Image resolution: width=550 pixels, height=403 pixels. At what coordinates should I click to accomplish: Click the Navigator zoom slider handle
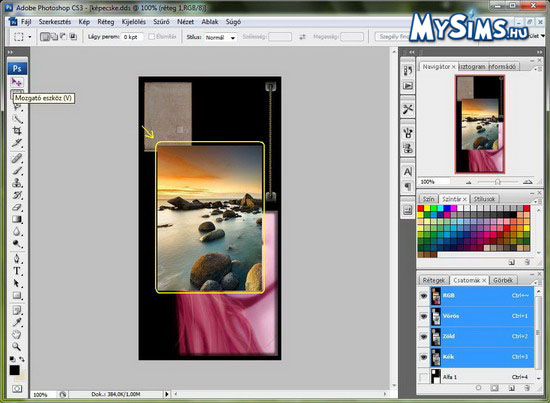click(x=497, y=182)
